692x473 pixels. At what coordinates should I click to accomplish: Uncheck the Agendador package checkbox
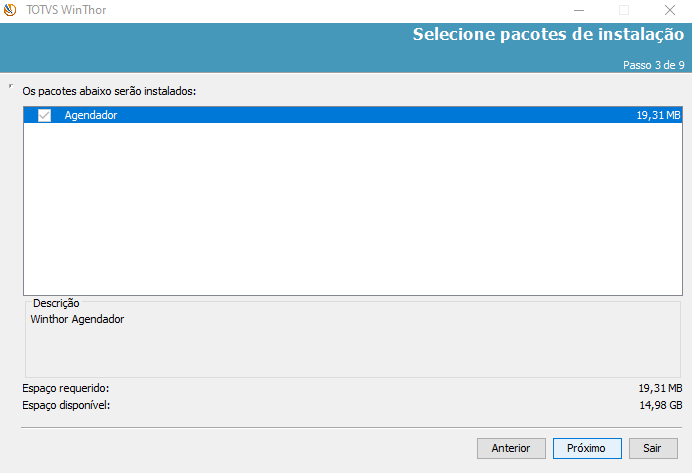pos(44,115)
